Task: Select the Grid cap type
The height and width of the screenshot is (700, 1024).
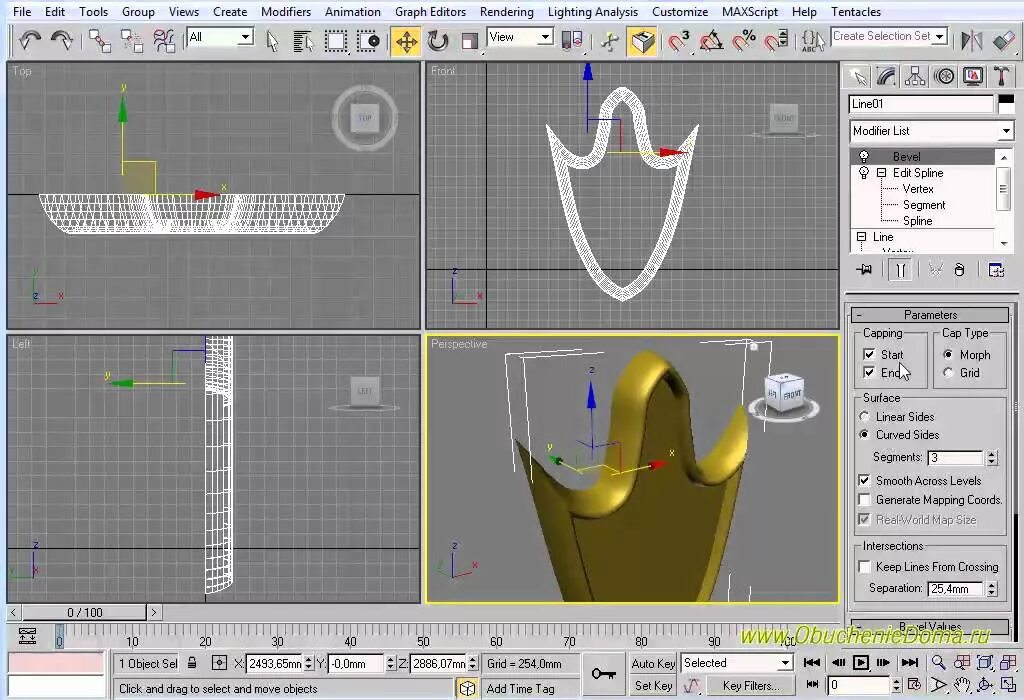Action: coord(948,372)
